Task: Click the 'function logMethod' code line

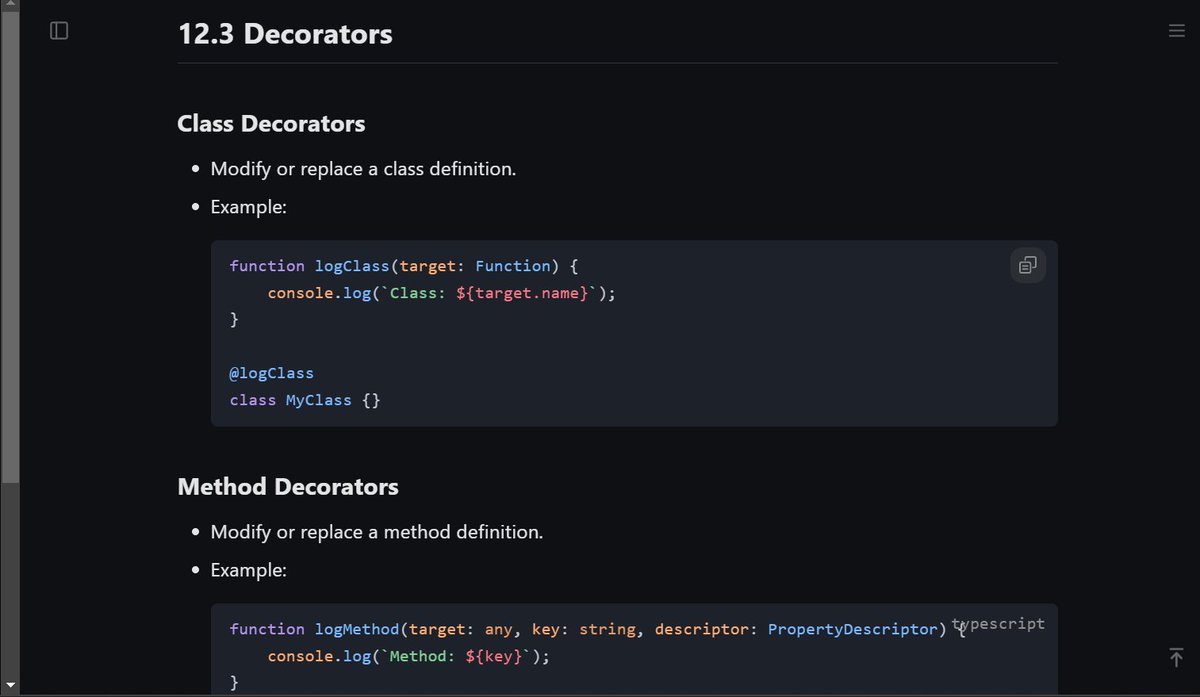Action: (597, 629)
